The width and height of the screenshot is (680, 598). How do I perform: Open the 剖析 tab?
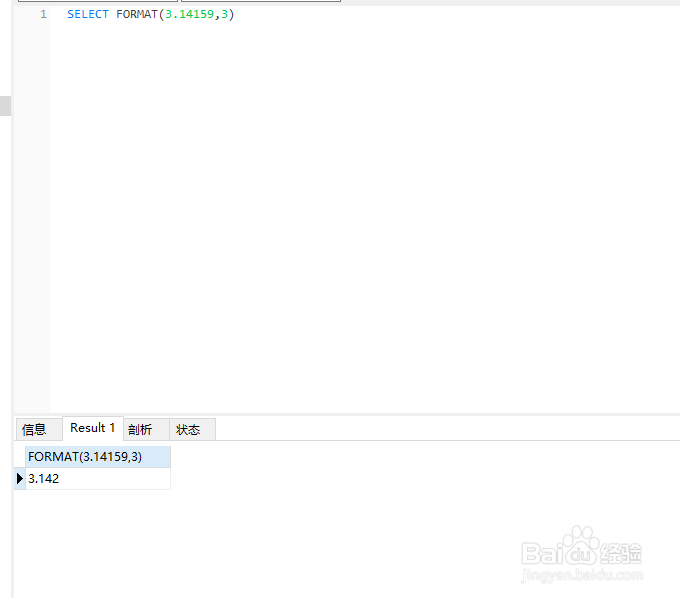pos(146,429)
